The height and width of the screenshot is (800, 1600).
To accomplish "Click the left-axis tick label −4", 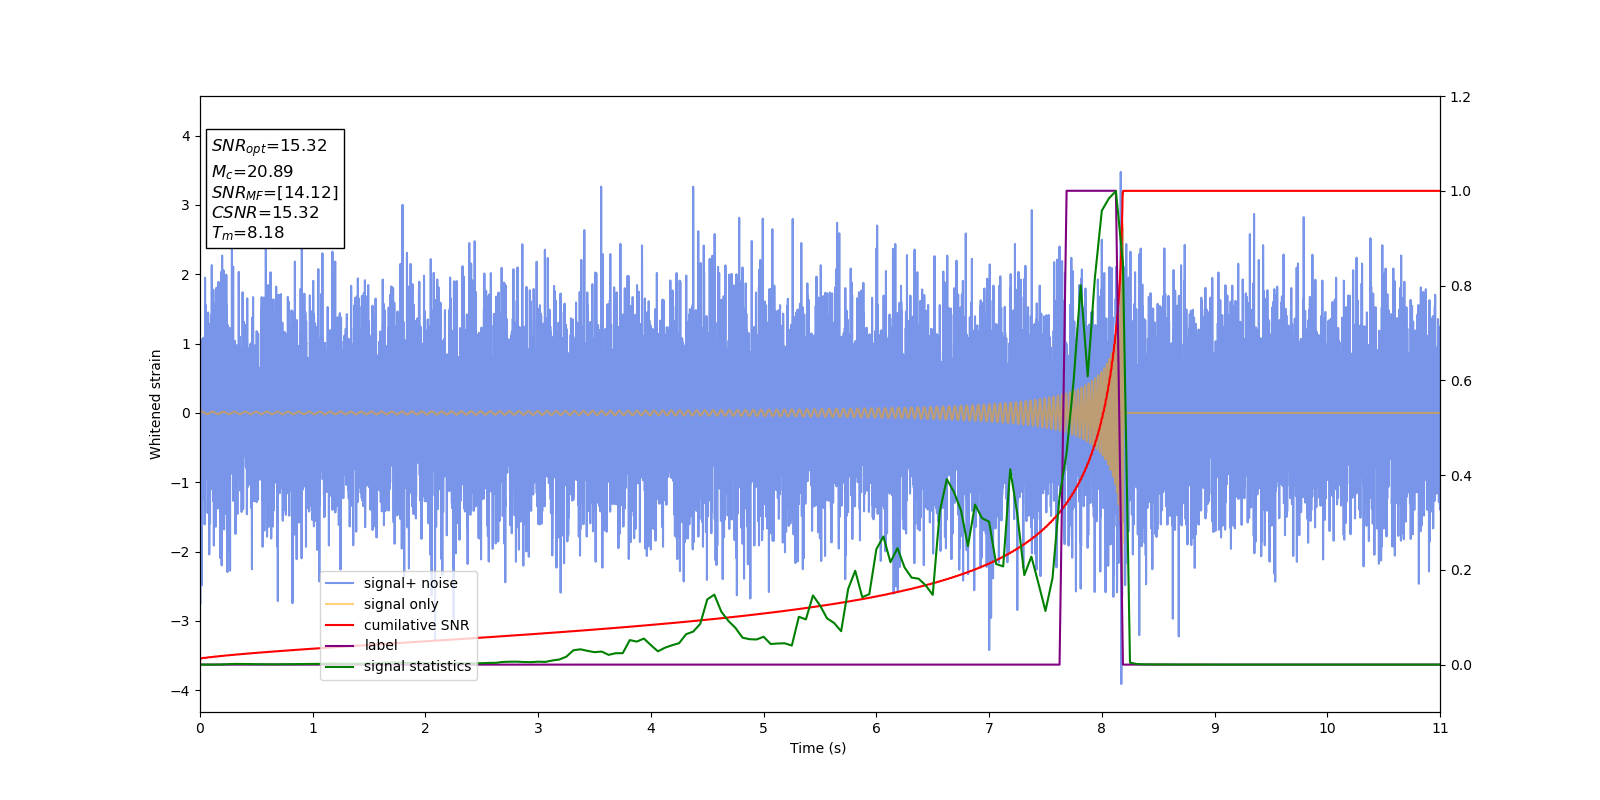I will (181, 691).
